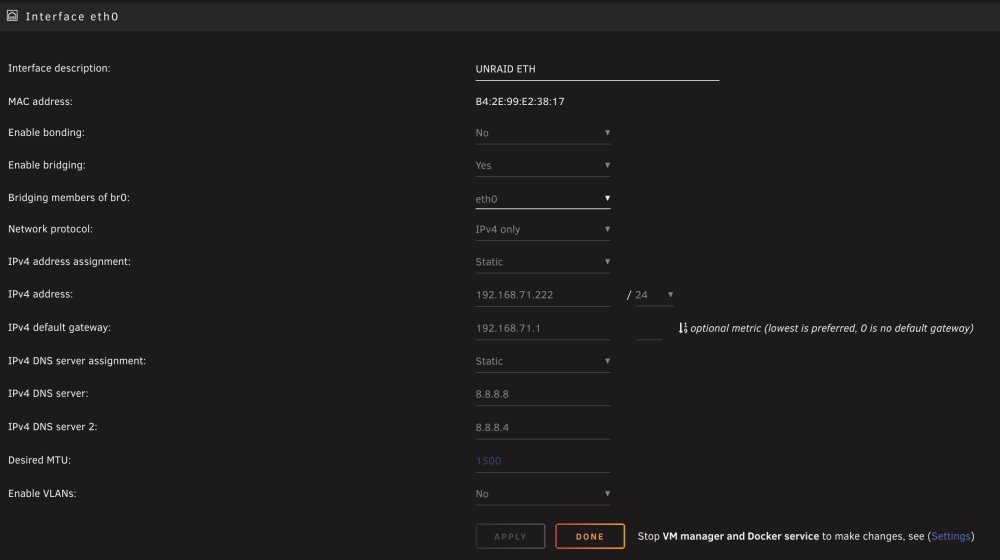This screenshot has width=1000, height=560.
Task: Click the Desired MTU field
Action: 543,461
